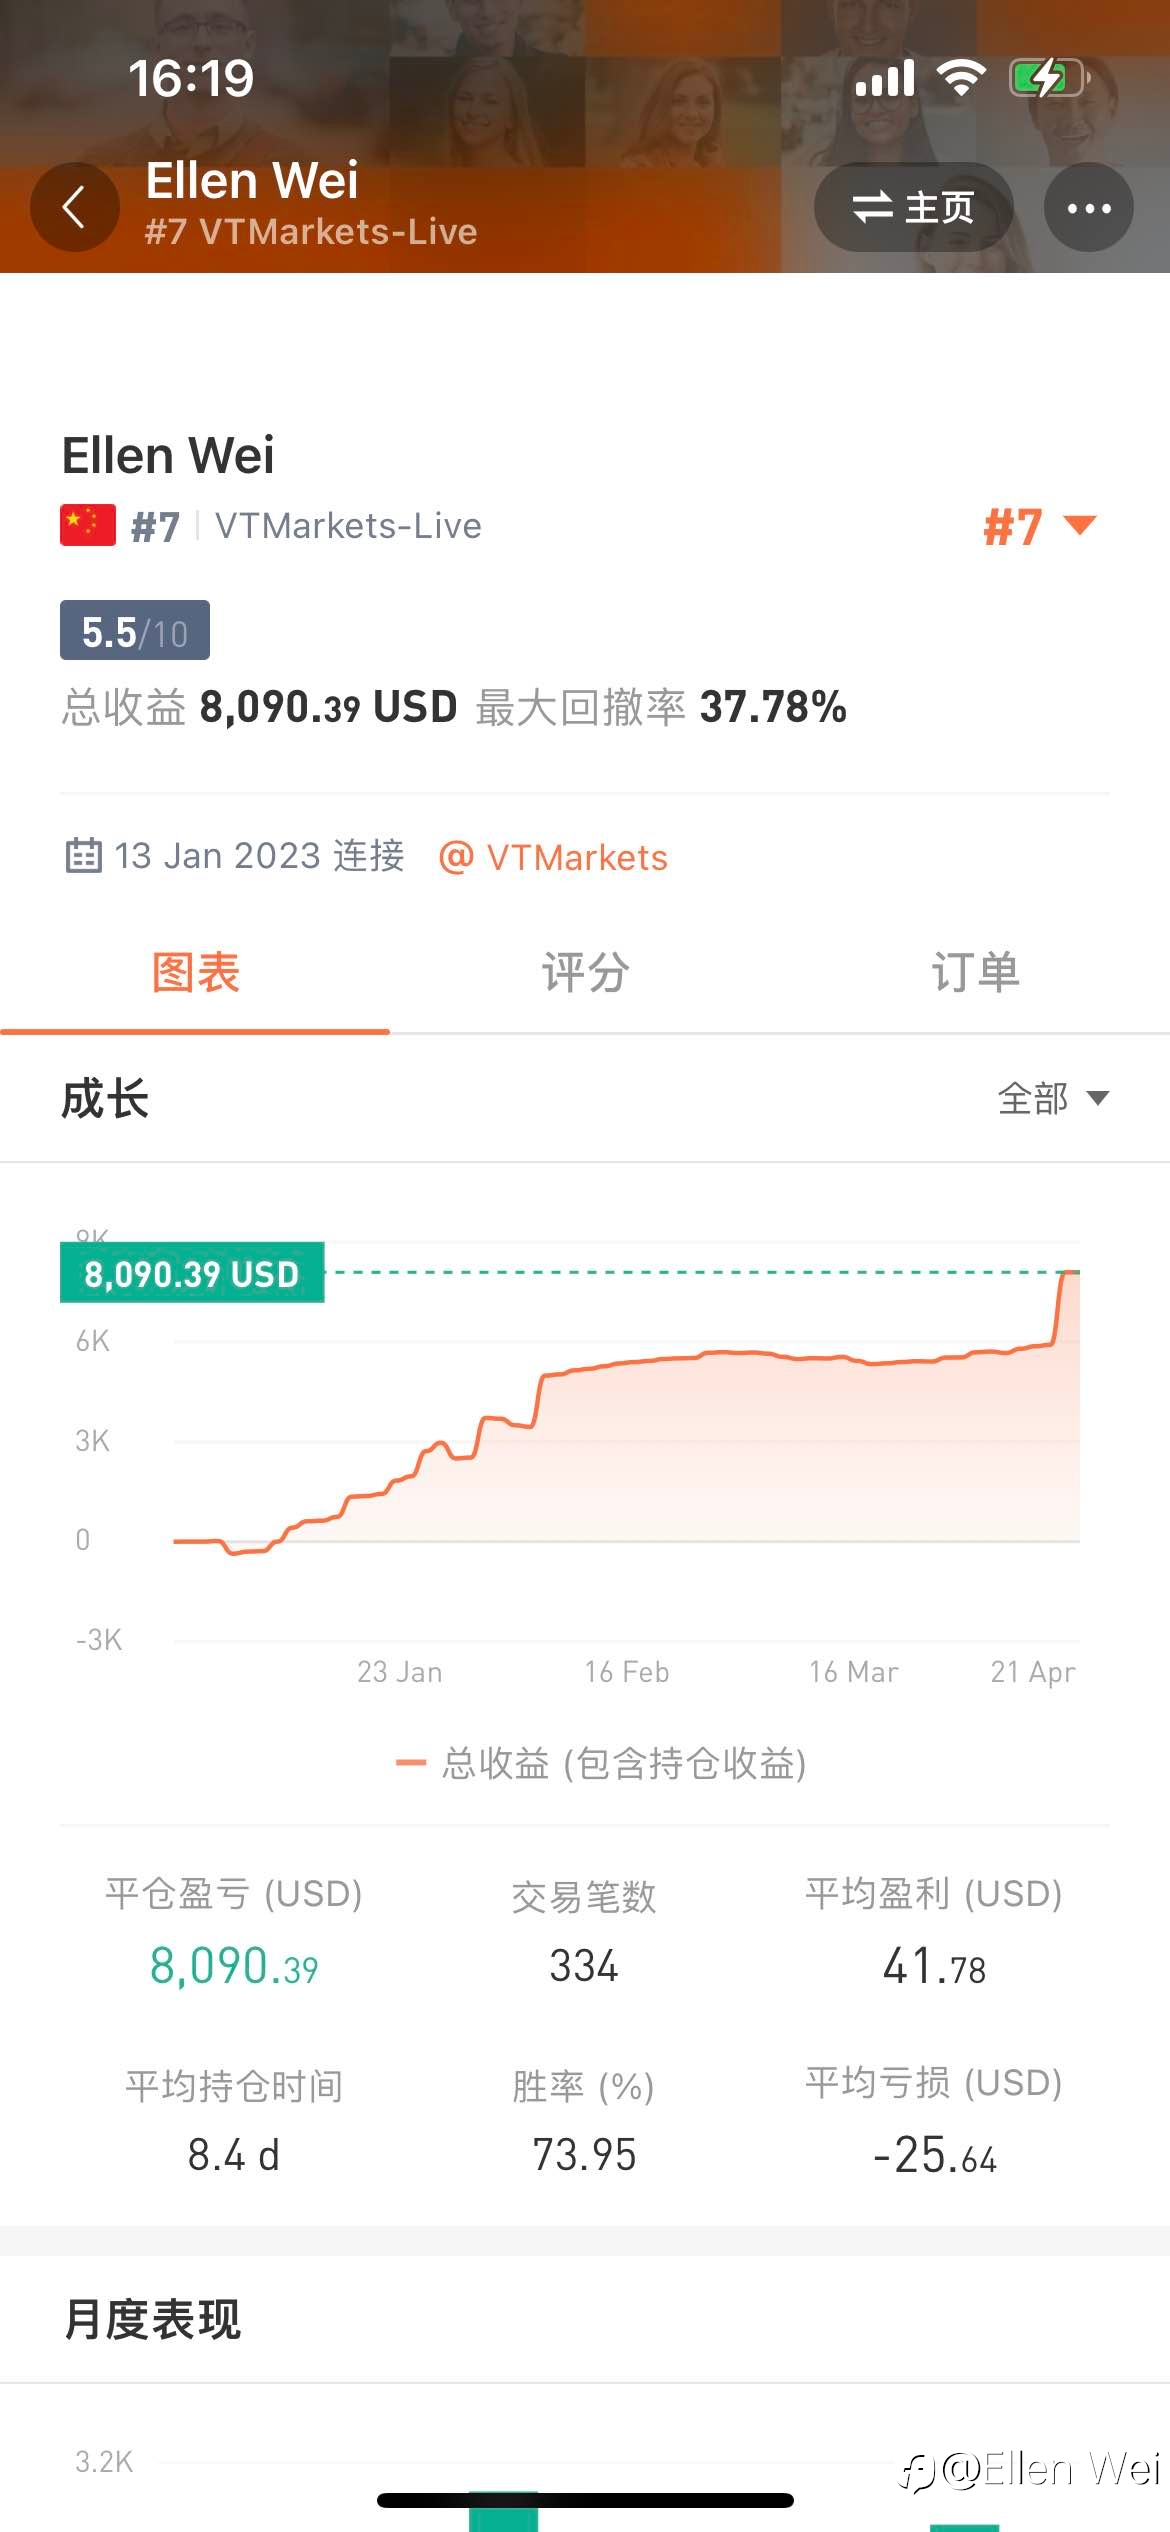Tap the China flag icon
The height and width of the screenshot is (2532, 1170).
coord(88,525)
